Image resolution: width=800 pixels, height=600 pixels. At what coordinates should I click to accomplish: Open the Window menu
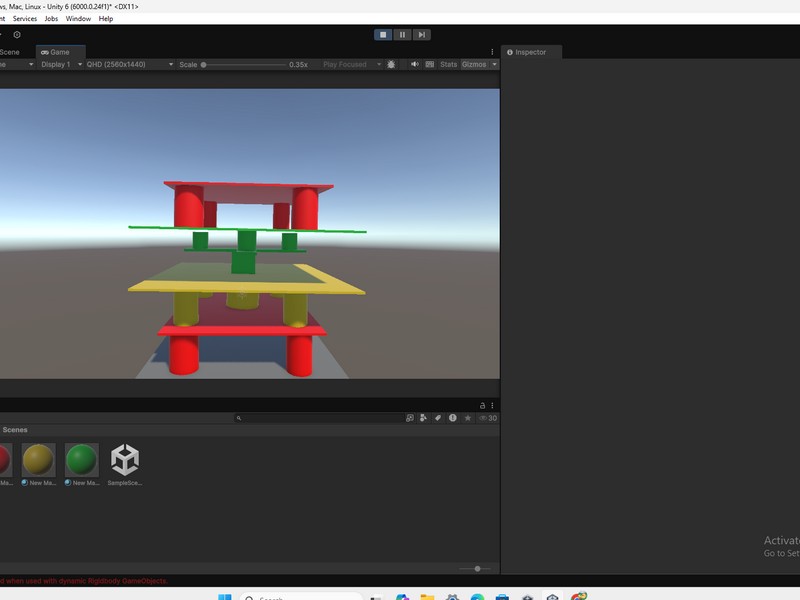pos(78,19)
